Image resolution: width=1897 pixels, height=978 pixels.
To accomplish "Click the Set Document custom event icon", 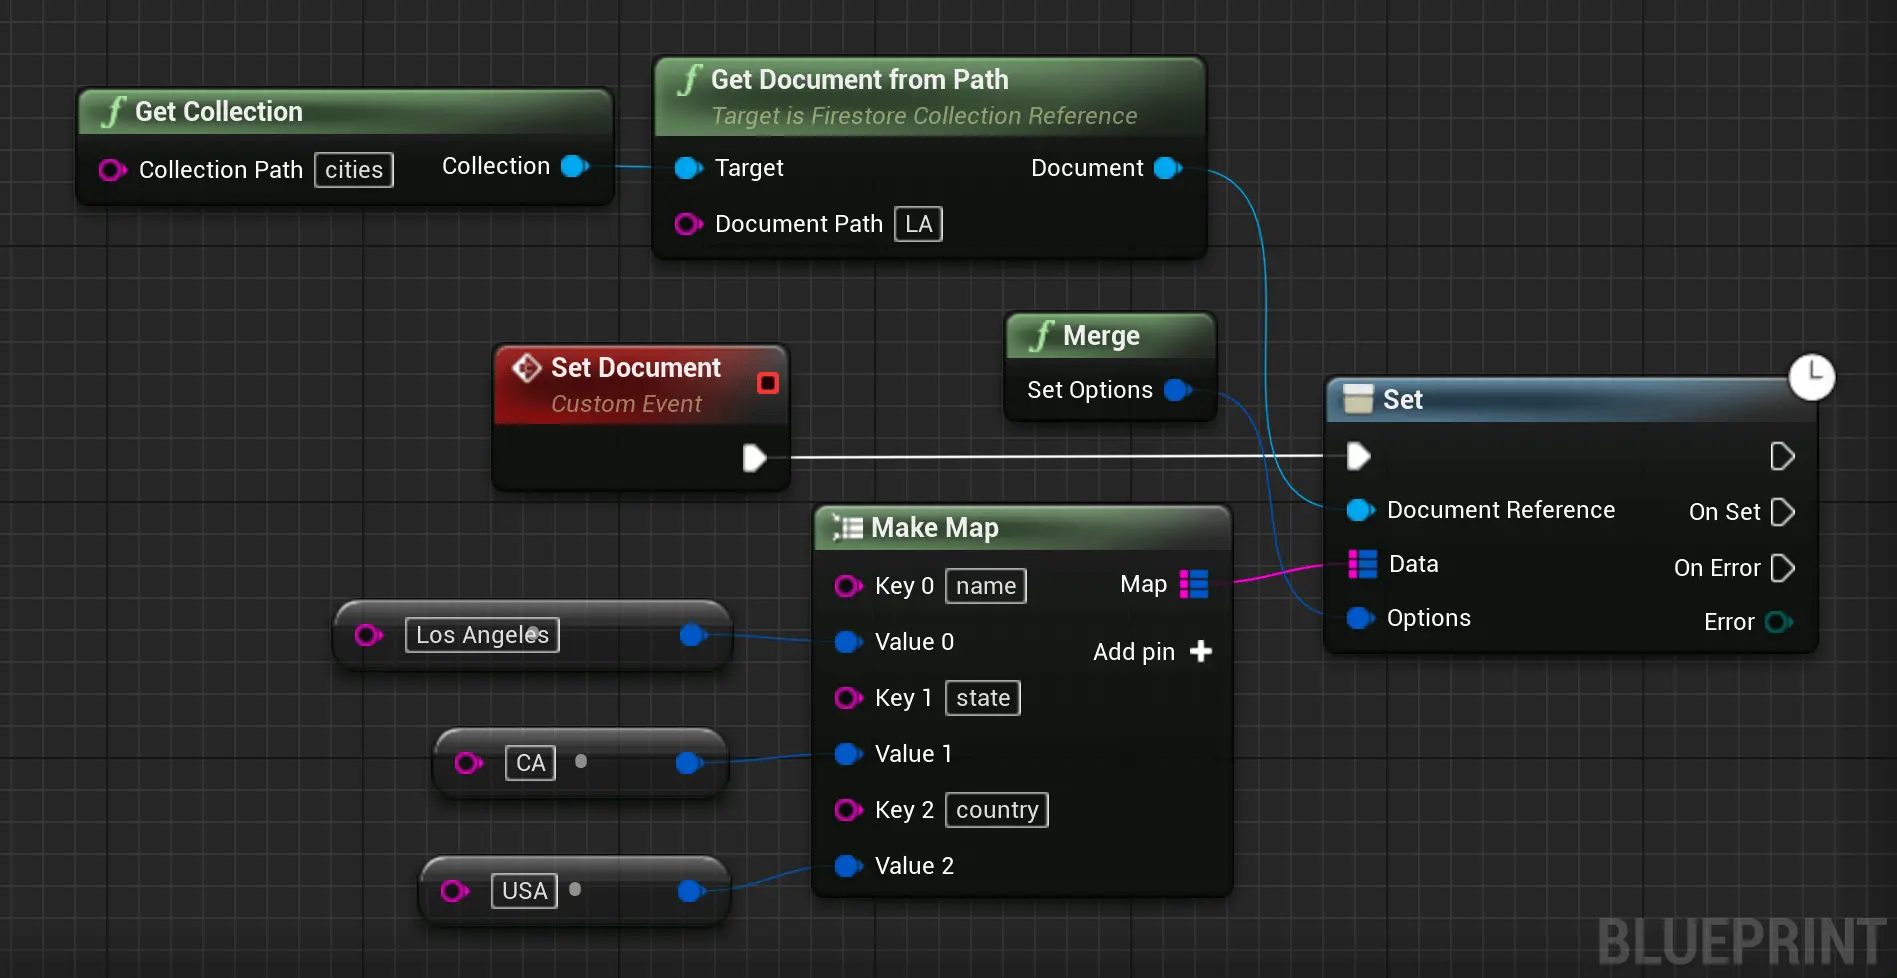I will point(526,368).
